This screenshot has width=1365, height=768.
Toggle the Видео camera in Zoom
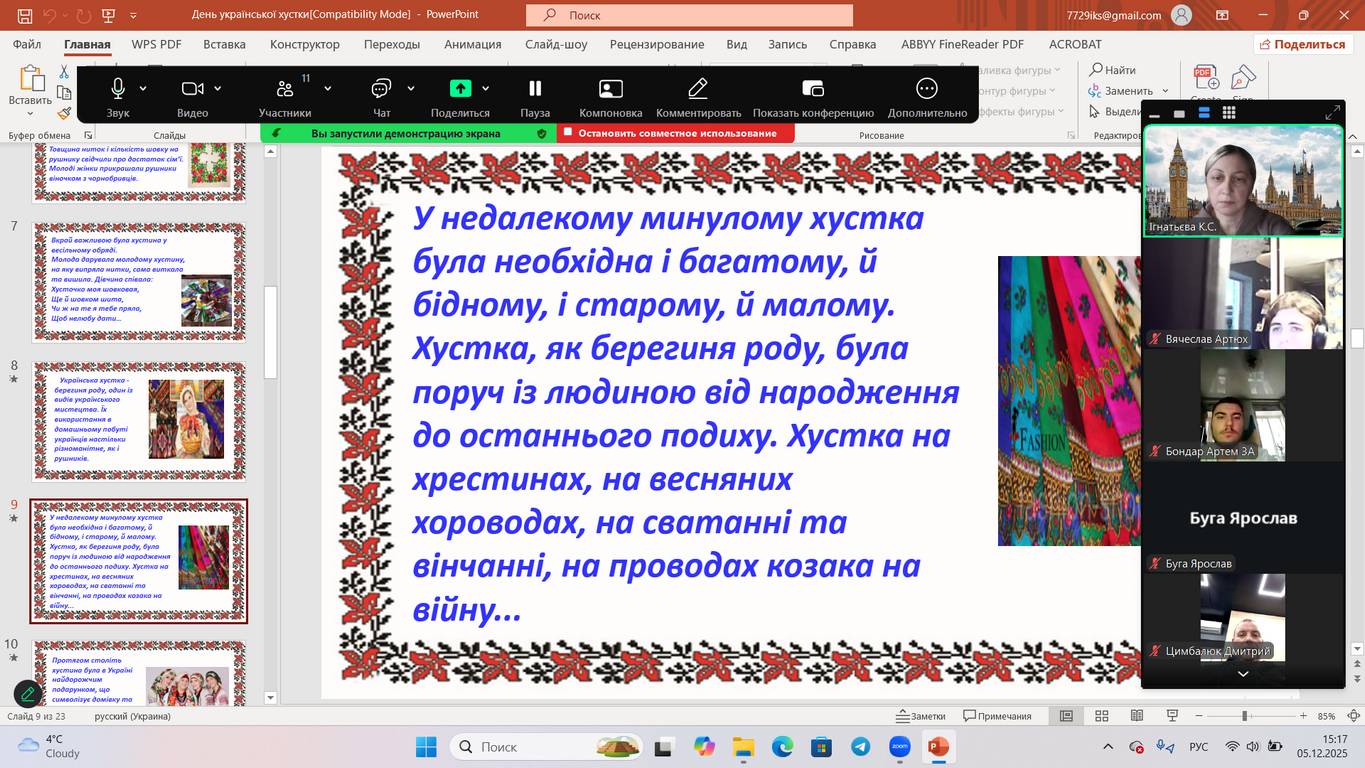coord(192,89)
